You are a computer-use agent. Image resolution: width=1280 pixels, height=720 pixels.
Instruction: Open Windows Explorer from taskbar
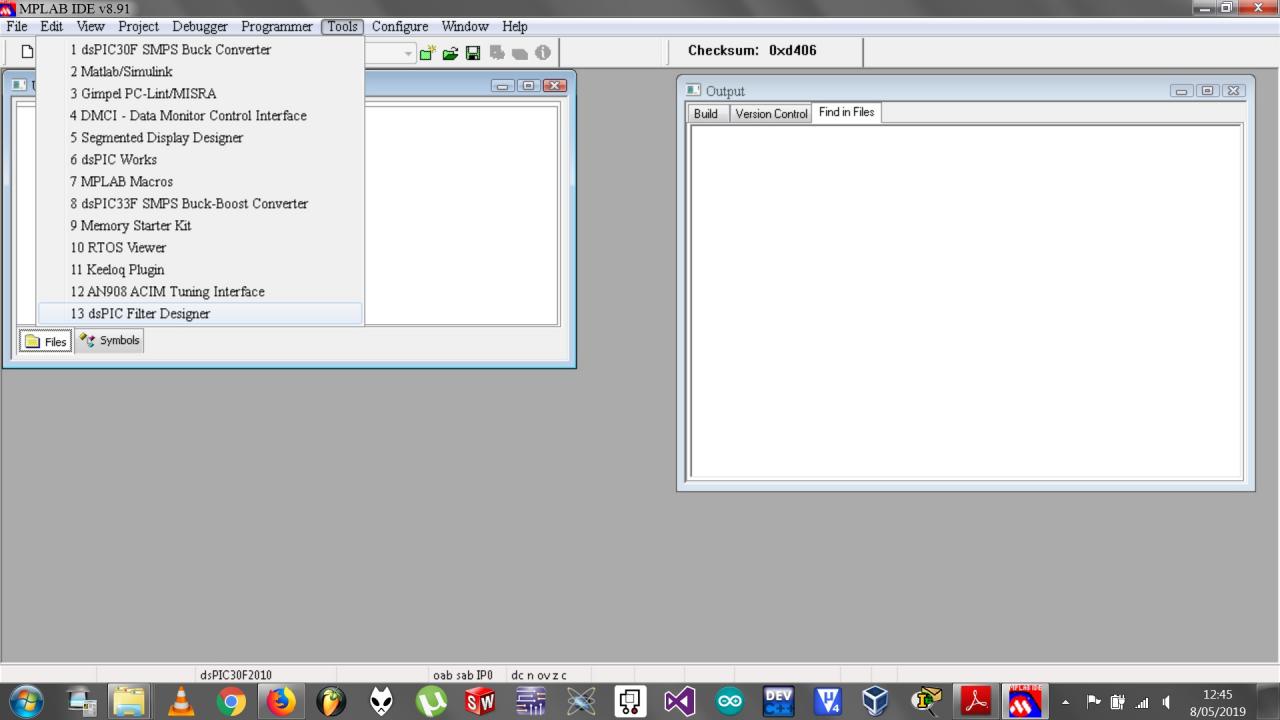pos(127,702)
